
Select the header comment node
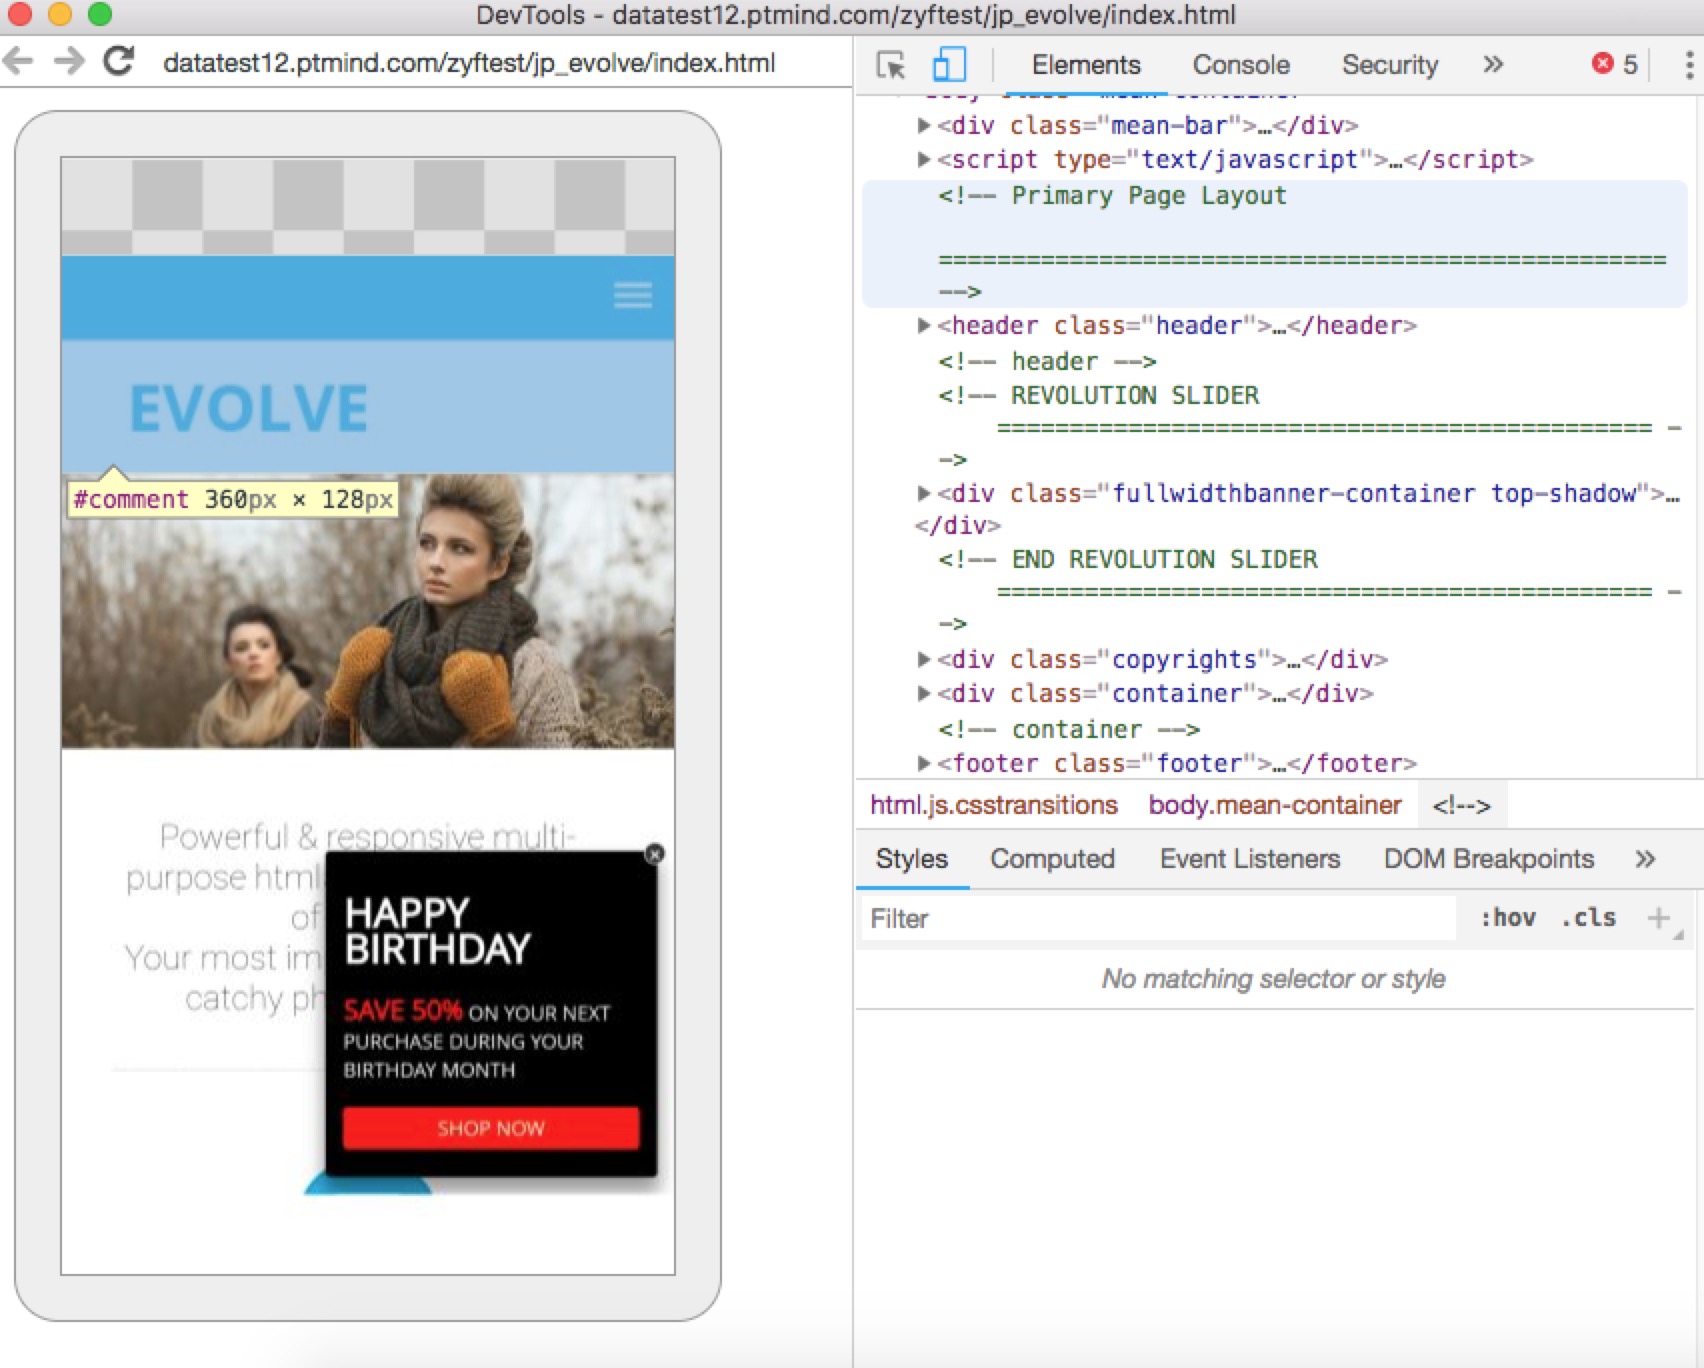pyautogui.click(x=1048, y=361)
